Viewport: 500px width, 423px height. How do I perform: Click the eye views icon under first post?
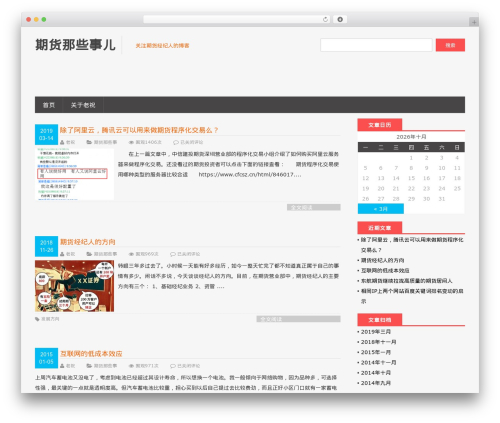click(131, 142)
